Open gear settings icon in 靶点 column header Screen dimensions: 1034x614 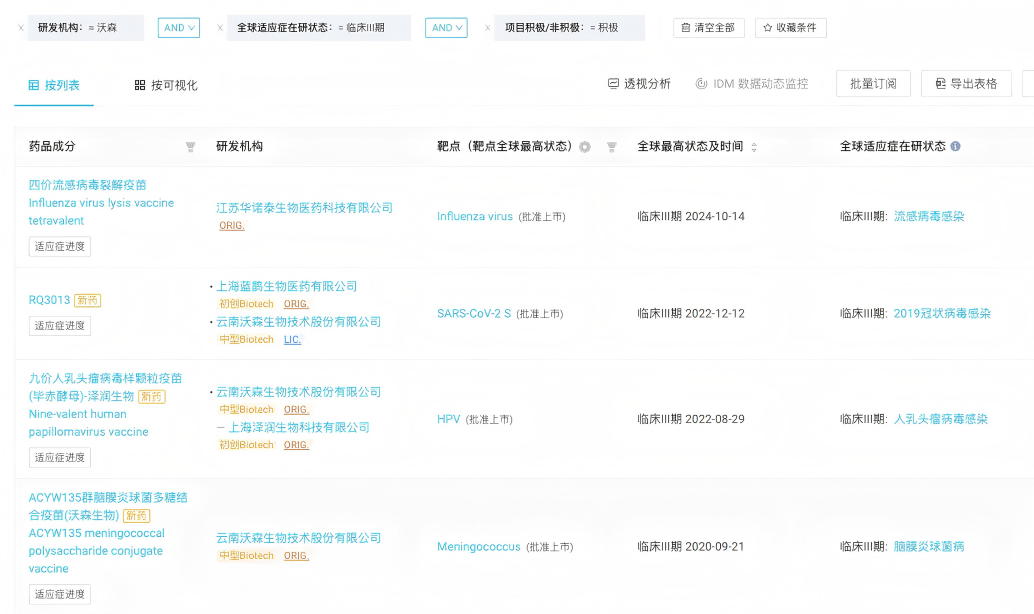[x=585, y=147]
